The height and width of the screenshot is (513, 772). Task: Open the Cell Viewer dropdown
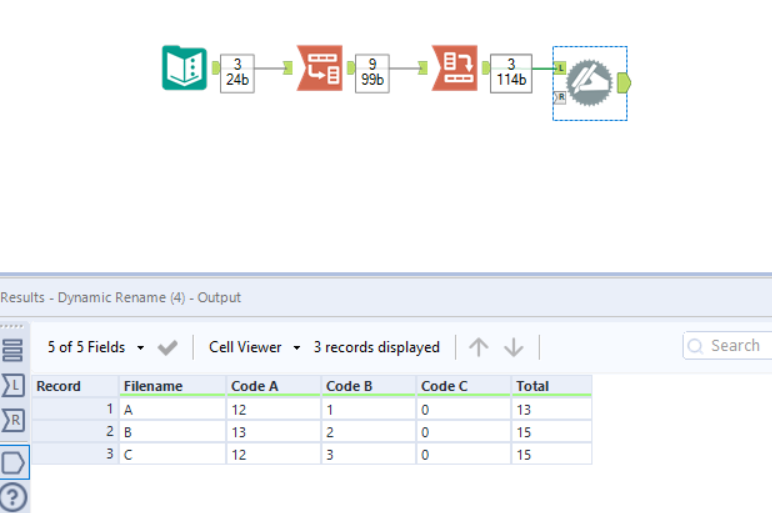(255, 347)
